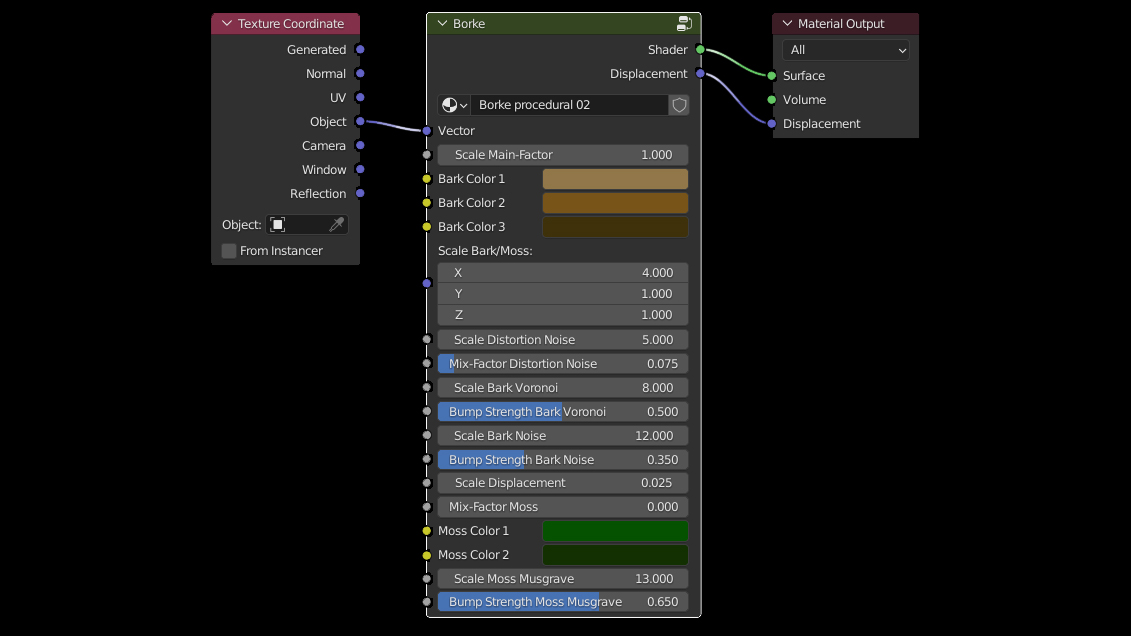Viewport: 1131px width, 636px height.
Task: Collapse the Borke node
Action: (442, 24)
